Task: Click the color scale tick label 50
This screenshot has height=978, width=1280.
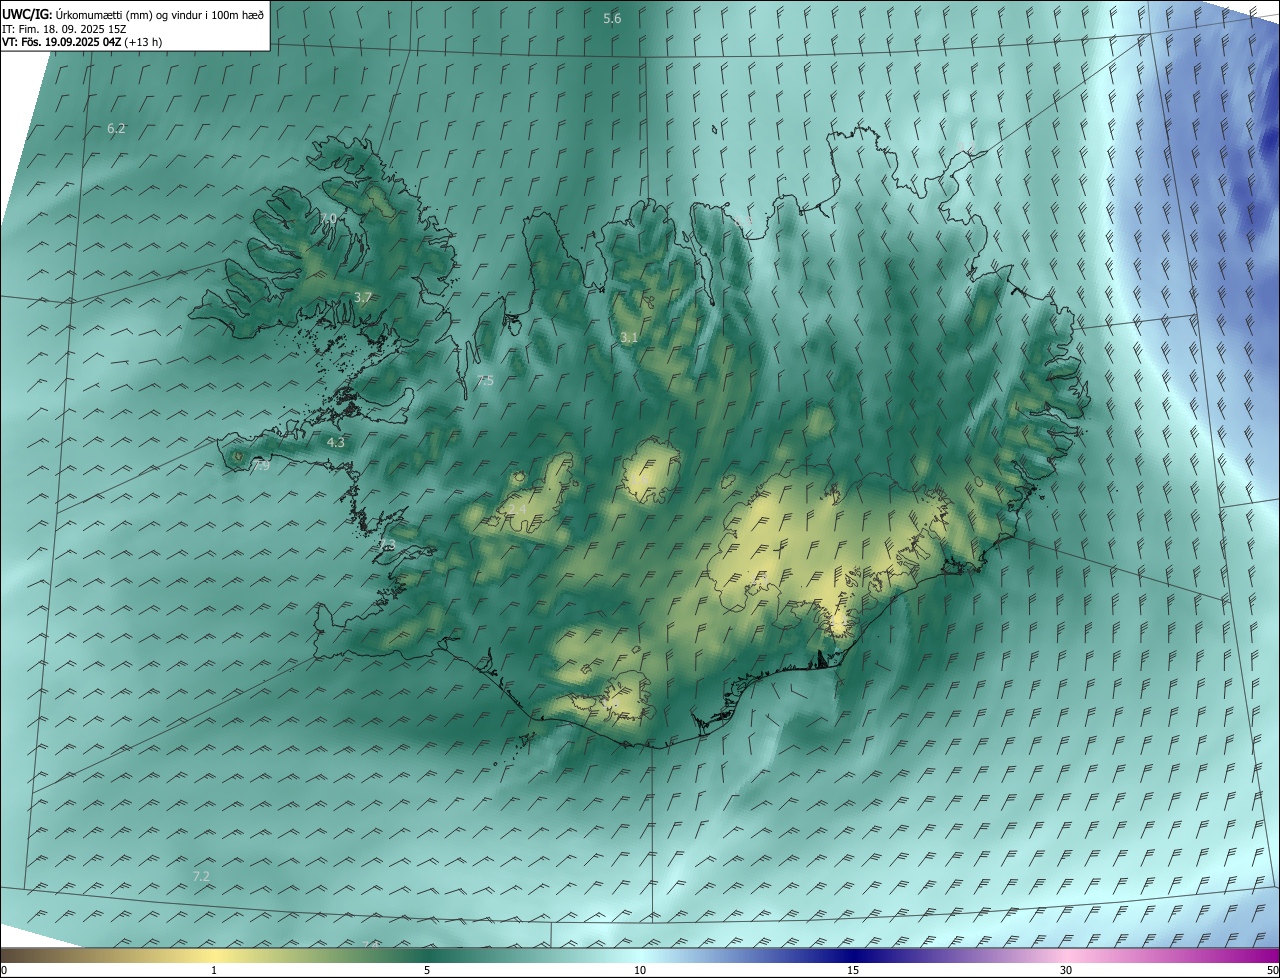Action: click(x=1272, y=971)
